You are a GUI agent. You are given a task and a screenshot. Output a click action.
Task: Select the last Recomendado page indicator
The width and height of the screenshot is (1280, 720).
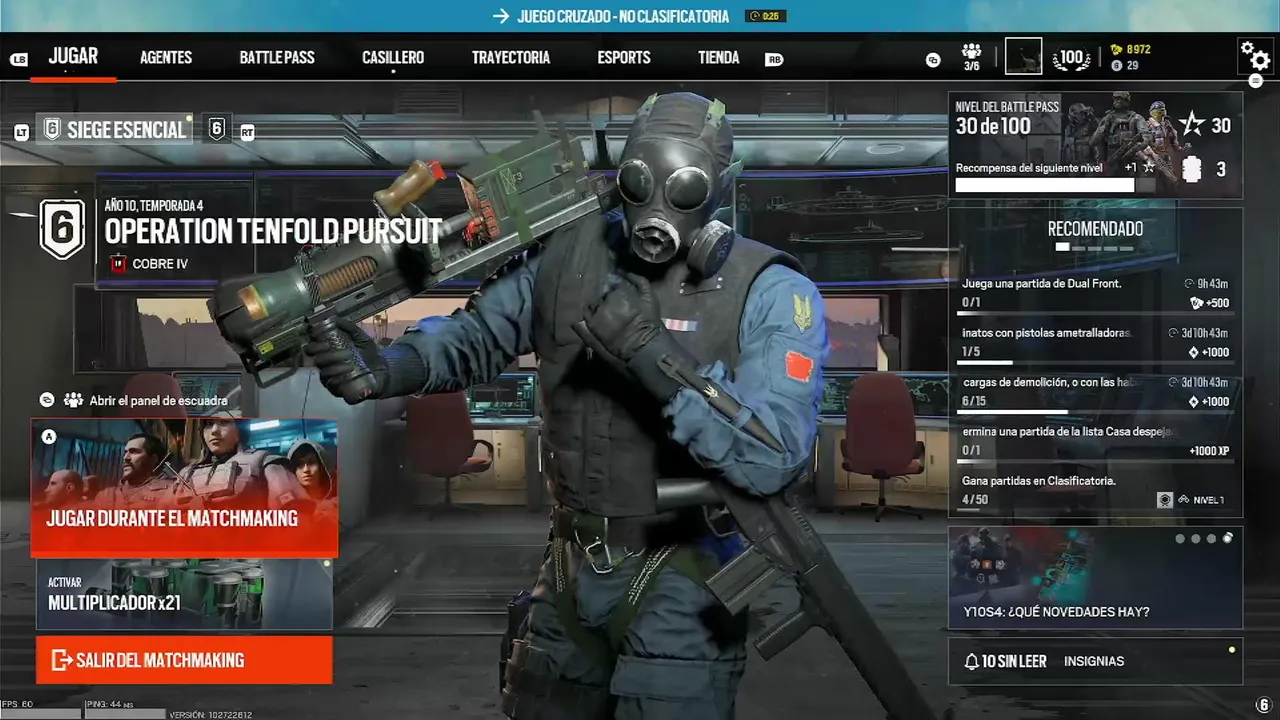pos(1127,247)
